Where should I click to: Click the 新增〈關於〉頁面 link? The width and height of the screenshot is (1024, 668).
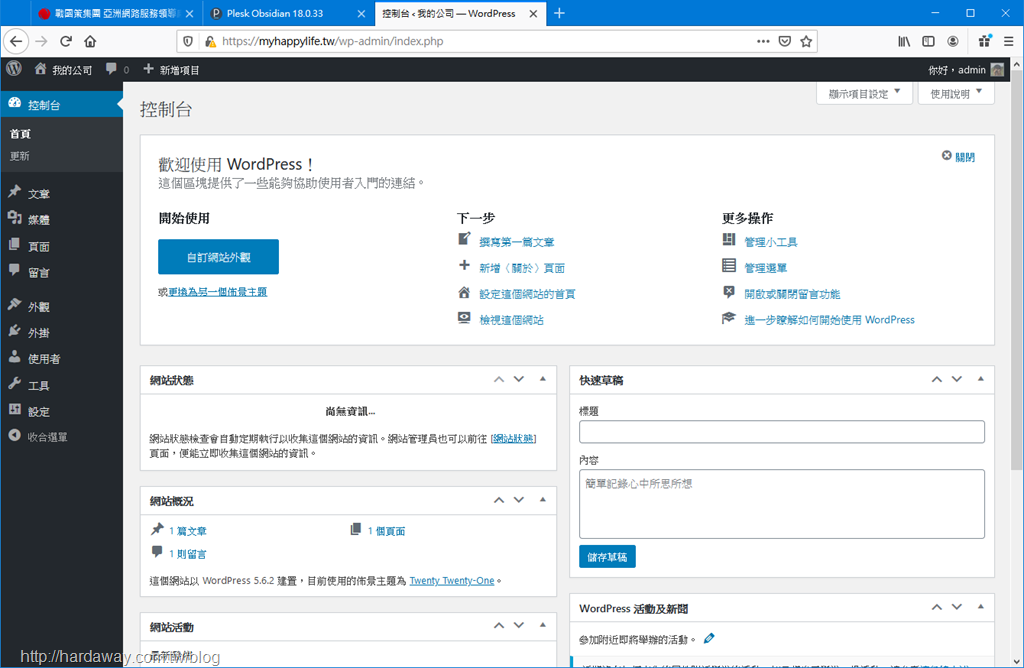(522, 268)
